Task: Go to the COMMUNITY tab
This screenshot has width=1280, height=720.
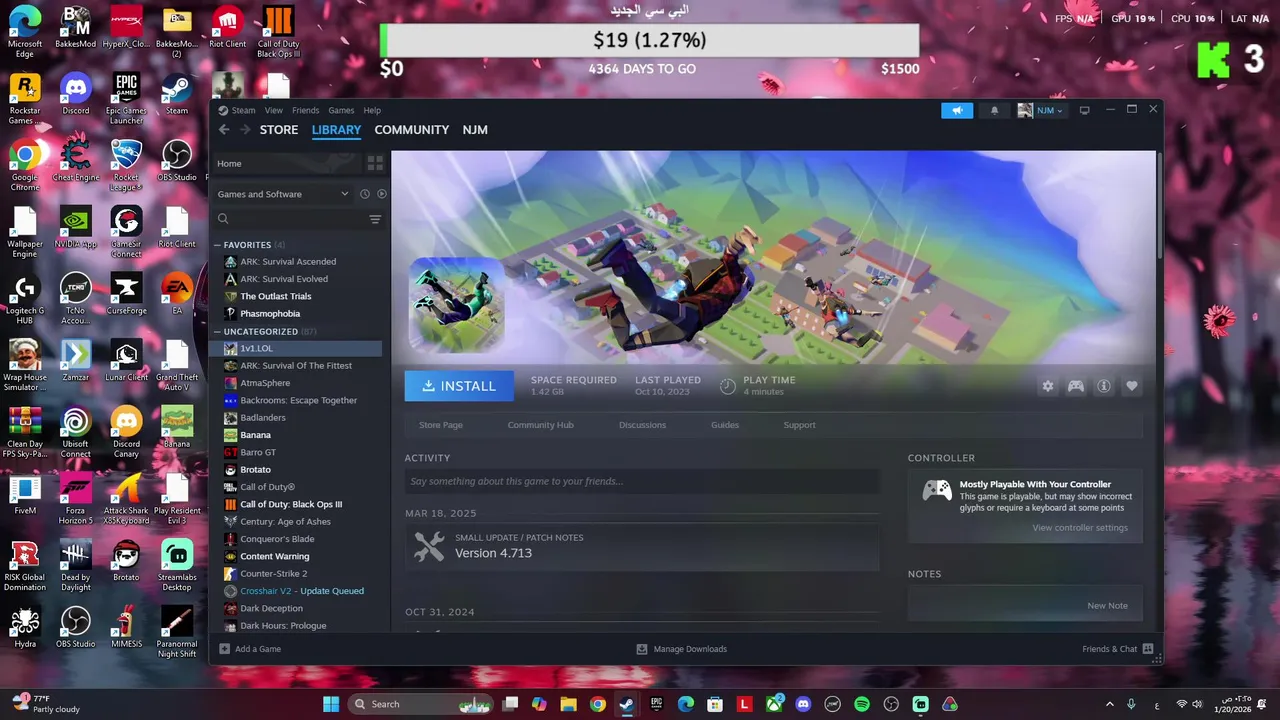Action: coord(411,130)
